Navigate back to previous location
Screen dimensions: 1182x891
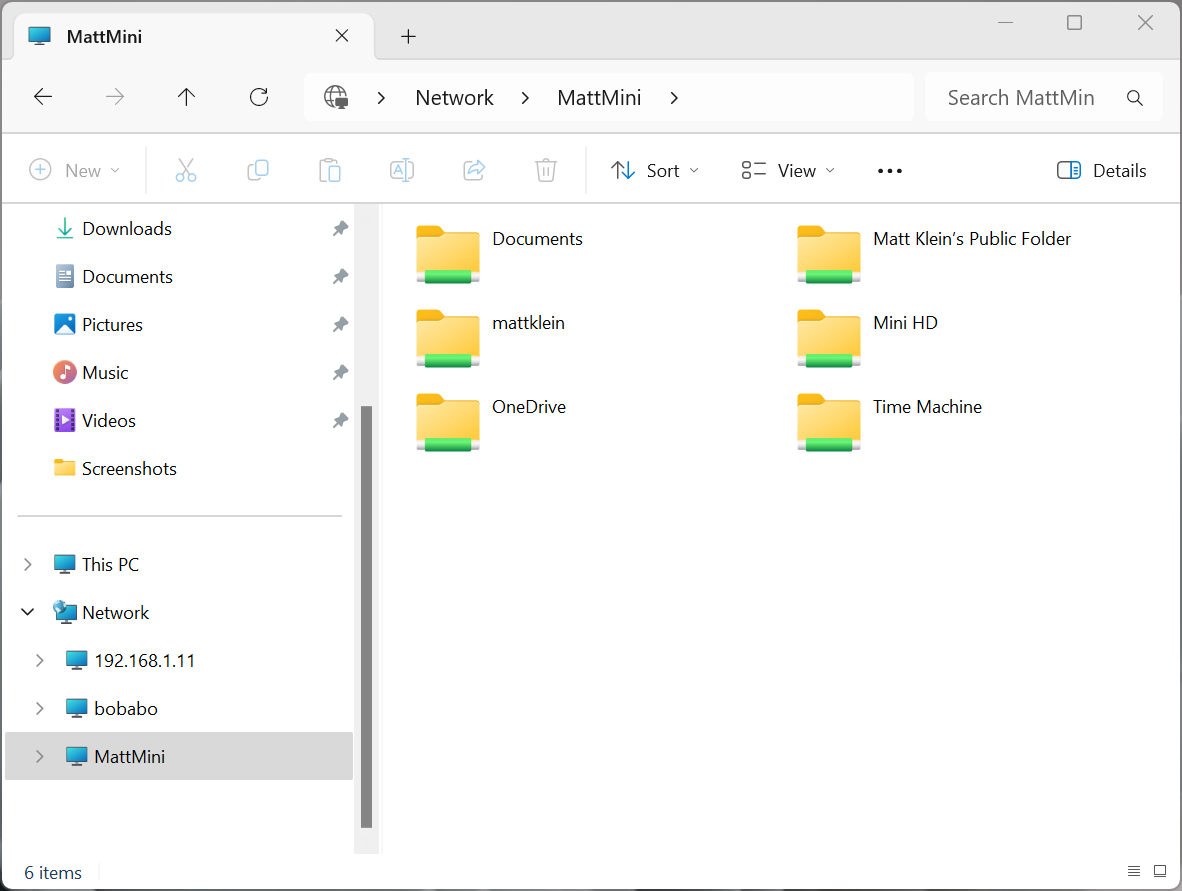click(x=43, y=97)
